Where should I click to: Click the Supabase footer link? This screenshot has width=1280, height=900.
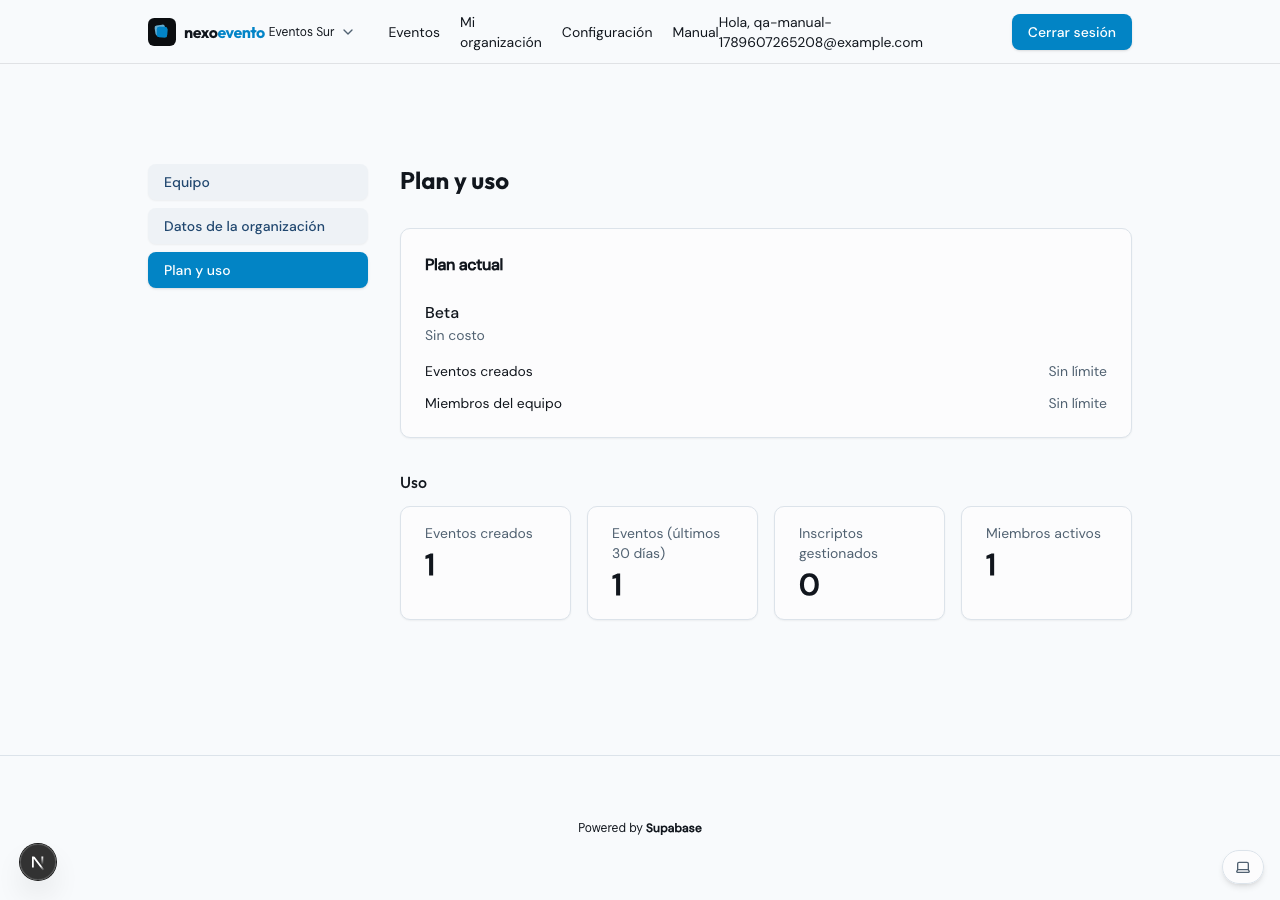pyautogui.click(x=674, y=828)
